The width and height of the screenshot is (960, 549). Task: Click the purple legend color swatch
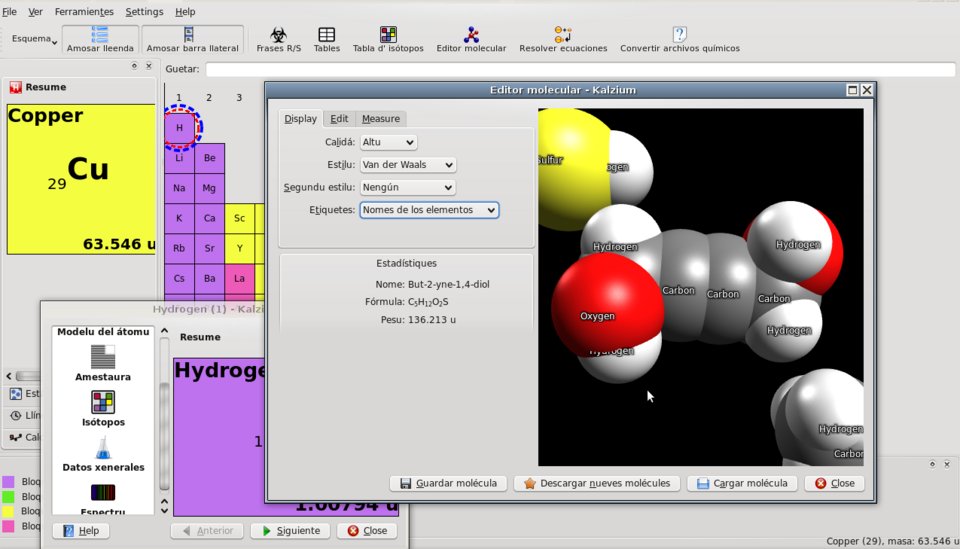(x=8, y=482)
